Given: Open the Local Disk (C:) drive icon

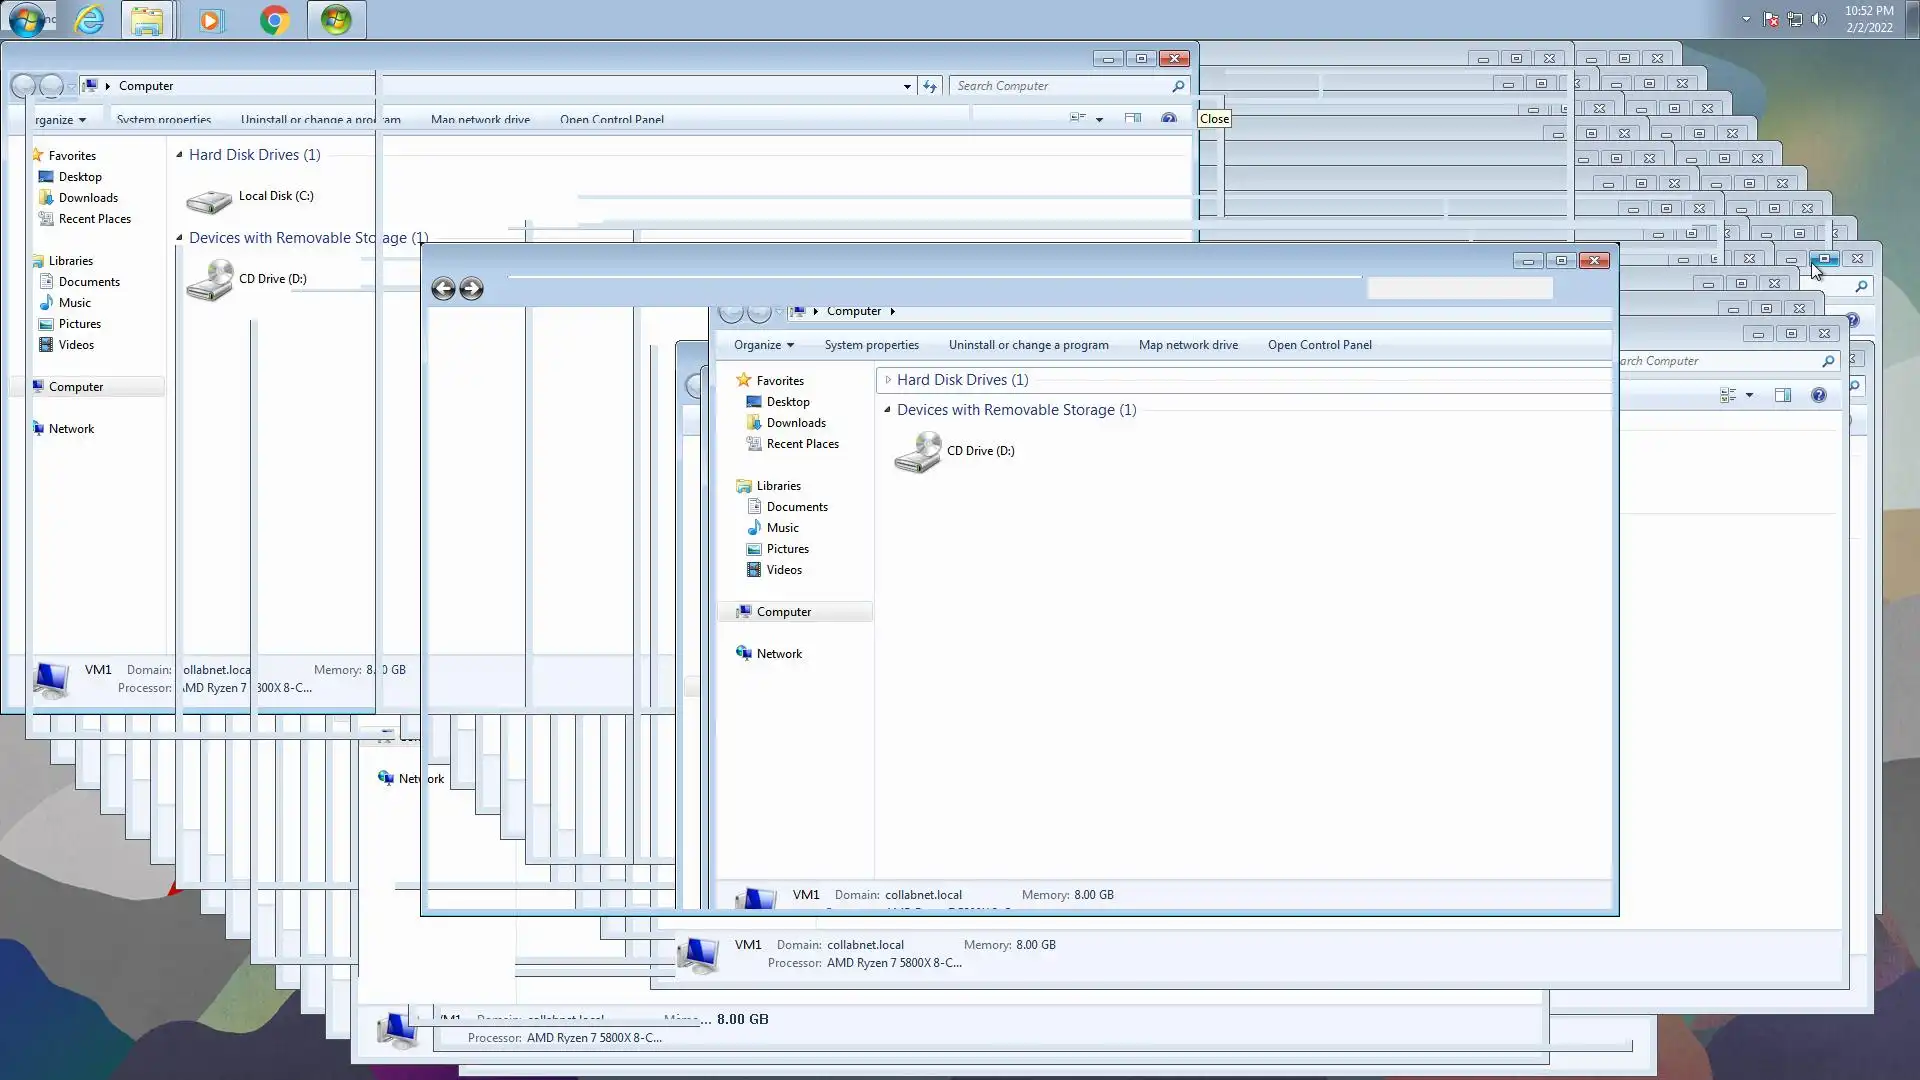Looking at the screenshot, I should tap(209, 199).
